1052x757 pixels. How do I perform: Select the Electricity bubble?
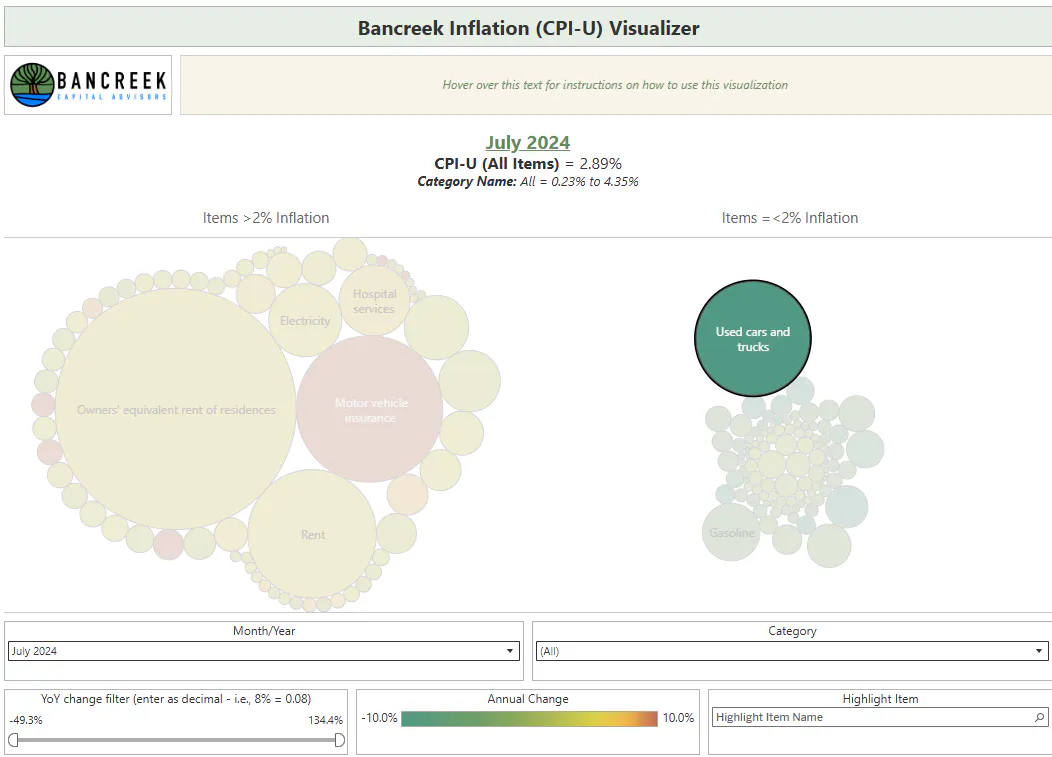click(305, 320)
